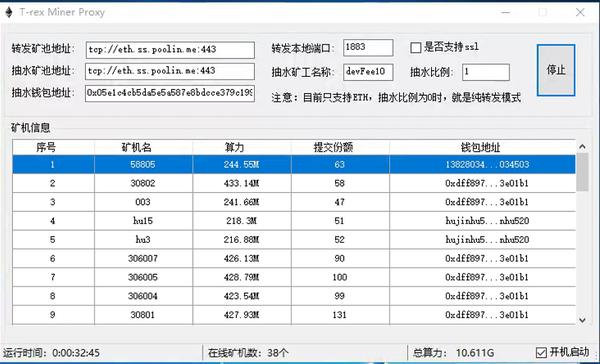Click hashrate value 423.54M
Image resolution: width=600 pixels, height=364 pixels.
[241, 296]
